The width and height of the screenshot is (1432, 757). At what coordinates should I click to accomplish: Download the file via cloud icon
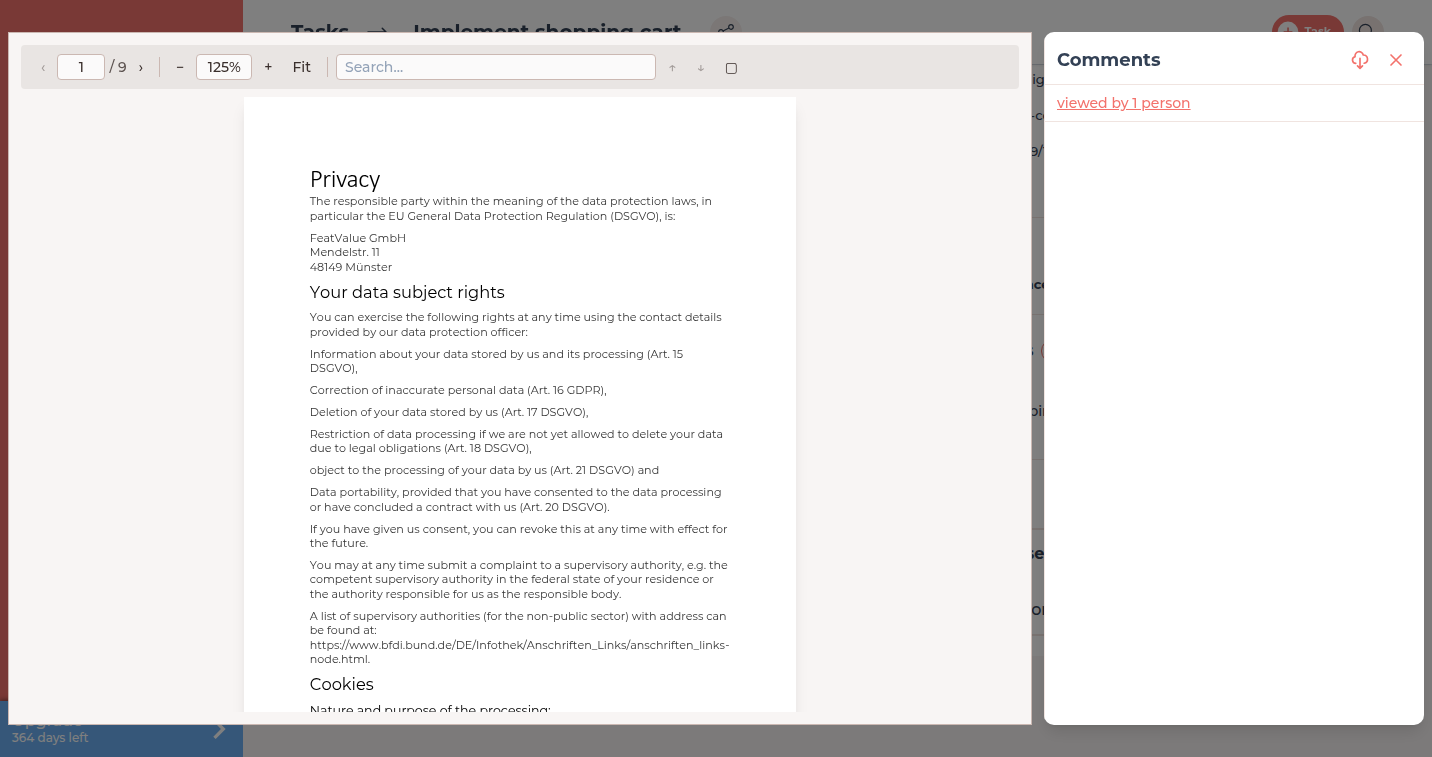1359,60
